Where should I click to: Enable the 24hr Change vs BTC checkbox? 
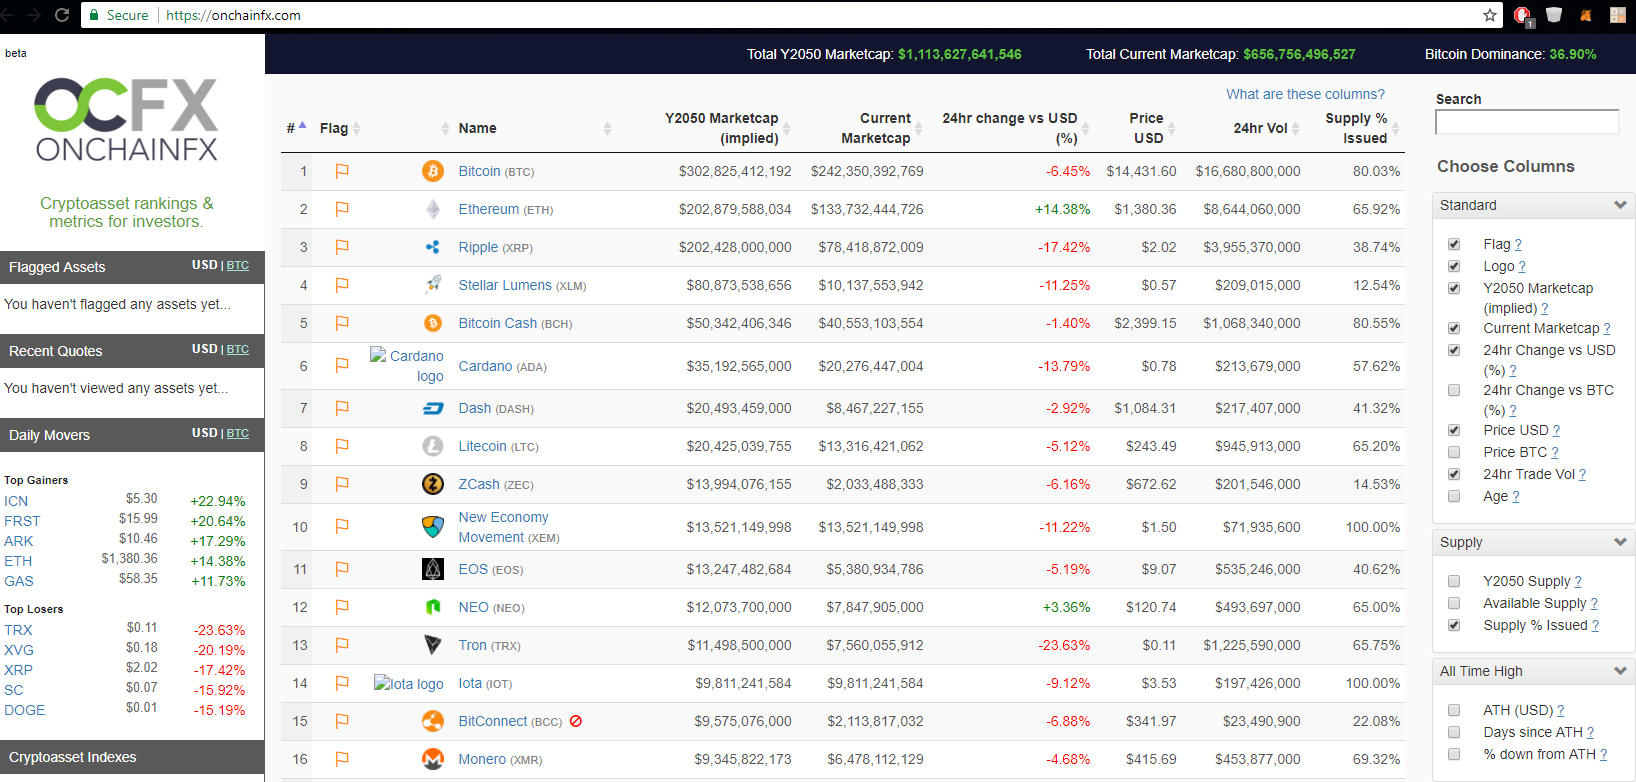pyautogui.click(x=1454, y=390)
